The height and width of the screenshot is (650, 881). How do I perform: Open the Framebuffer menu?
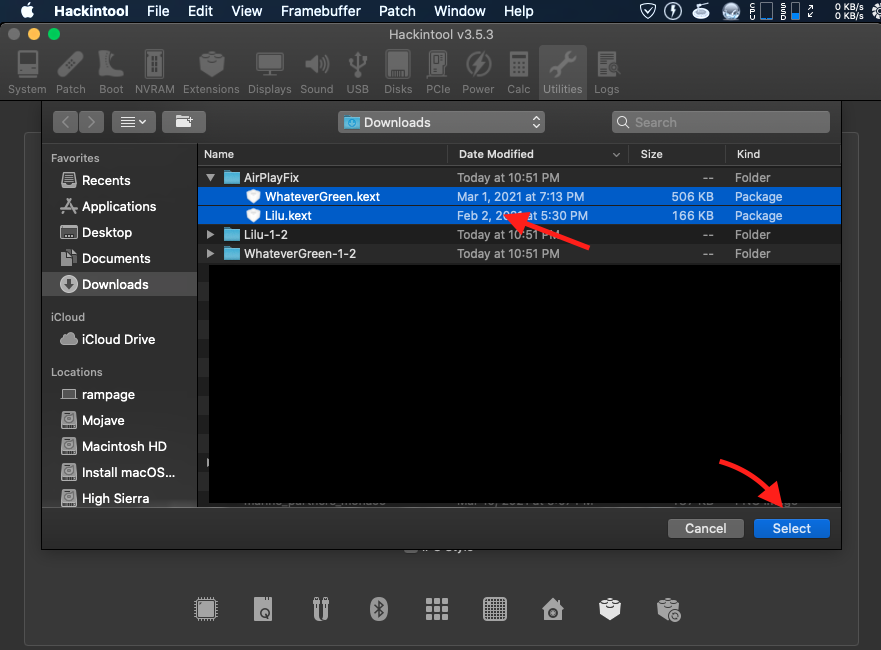[x=320, y=11]
